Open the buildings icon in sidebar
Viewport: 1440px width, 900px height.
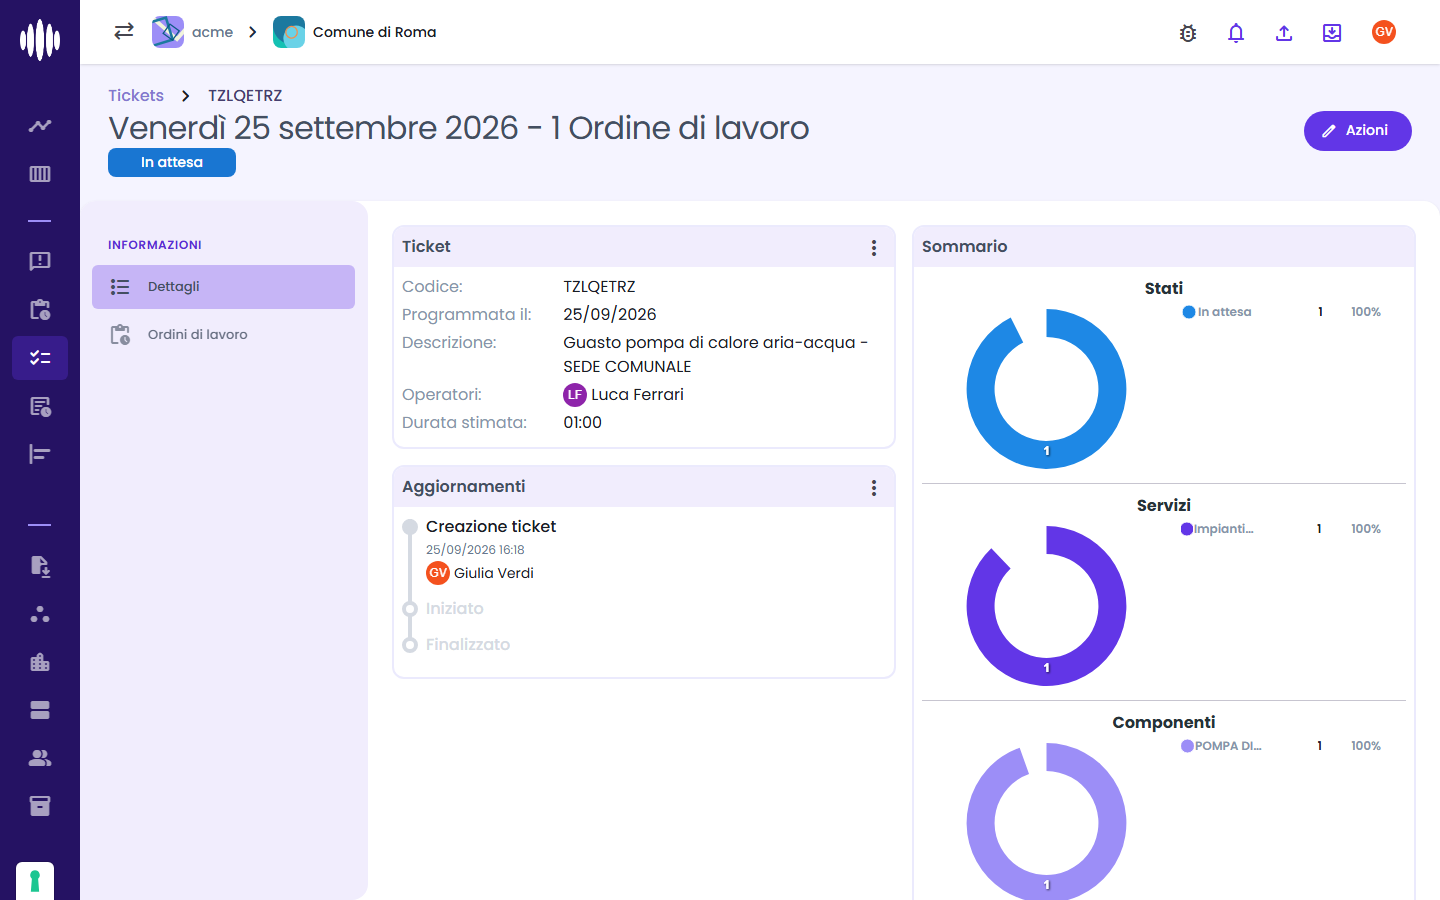(40, 662)
